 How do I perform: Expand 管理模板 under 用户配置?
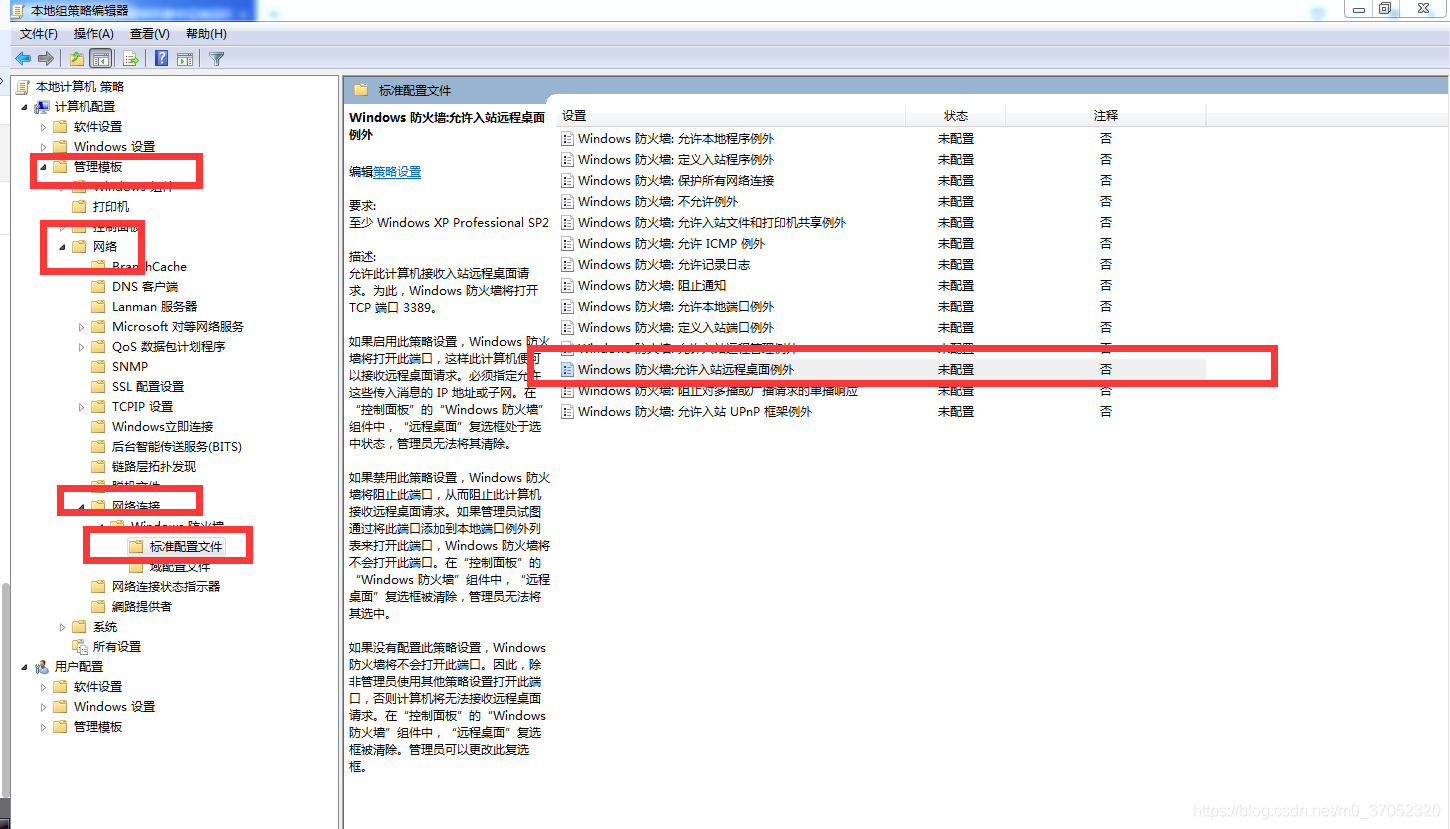point(43,726)
